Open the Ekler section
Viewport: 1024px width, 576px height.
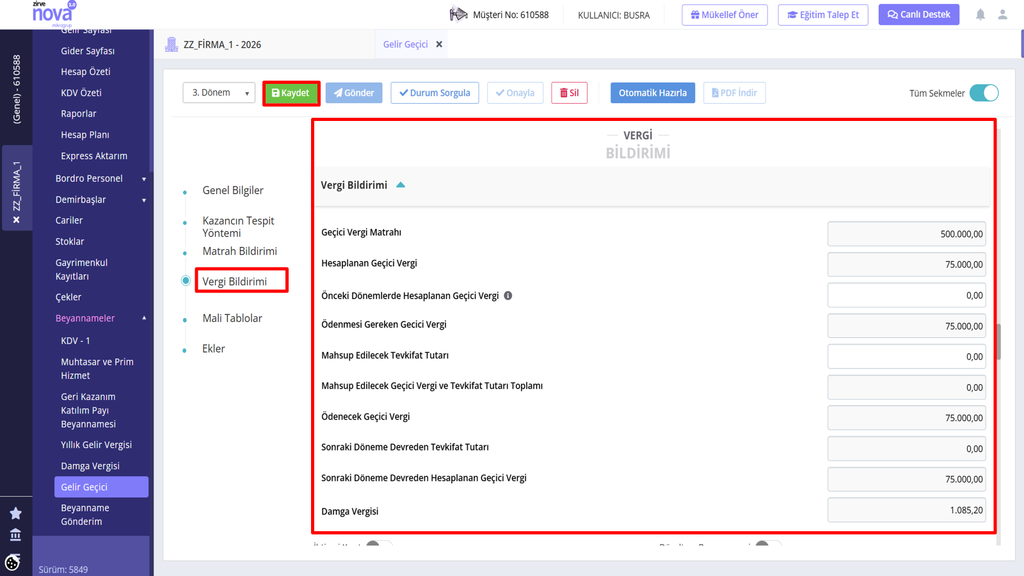214,349
